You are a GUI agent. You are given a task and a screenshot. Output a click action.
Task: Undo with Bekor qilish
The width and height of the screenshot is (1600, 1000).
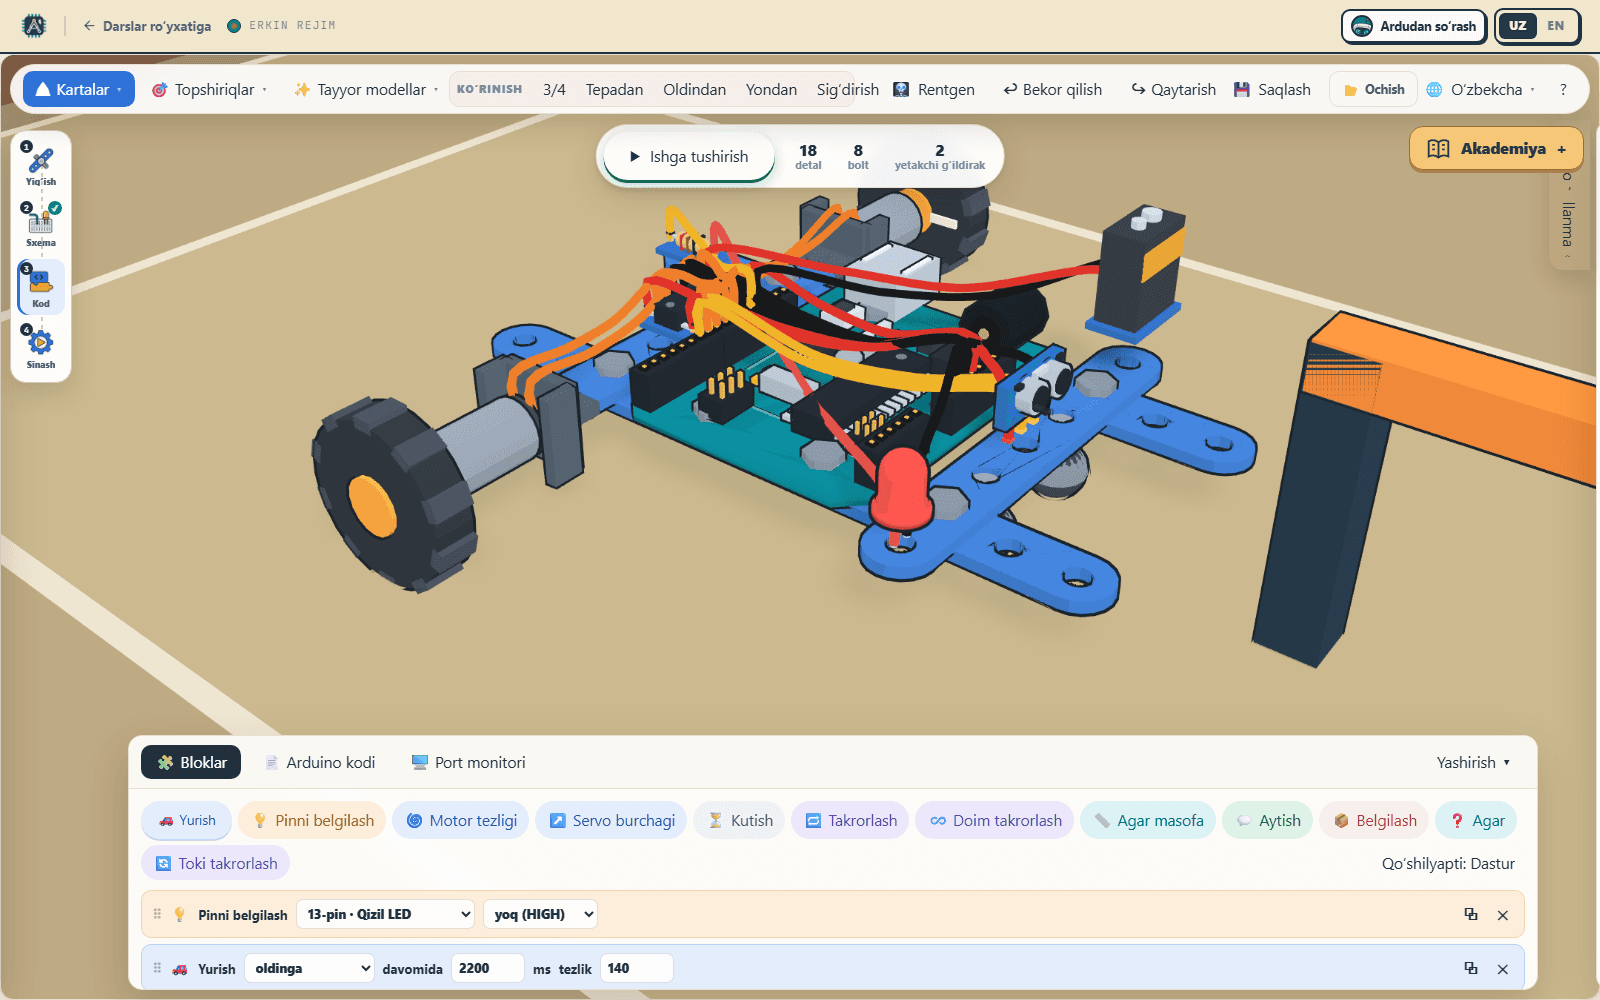[x=1053, y=89]
